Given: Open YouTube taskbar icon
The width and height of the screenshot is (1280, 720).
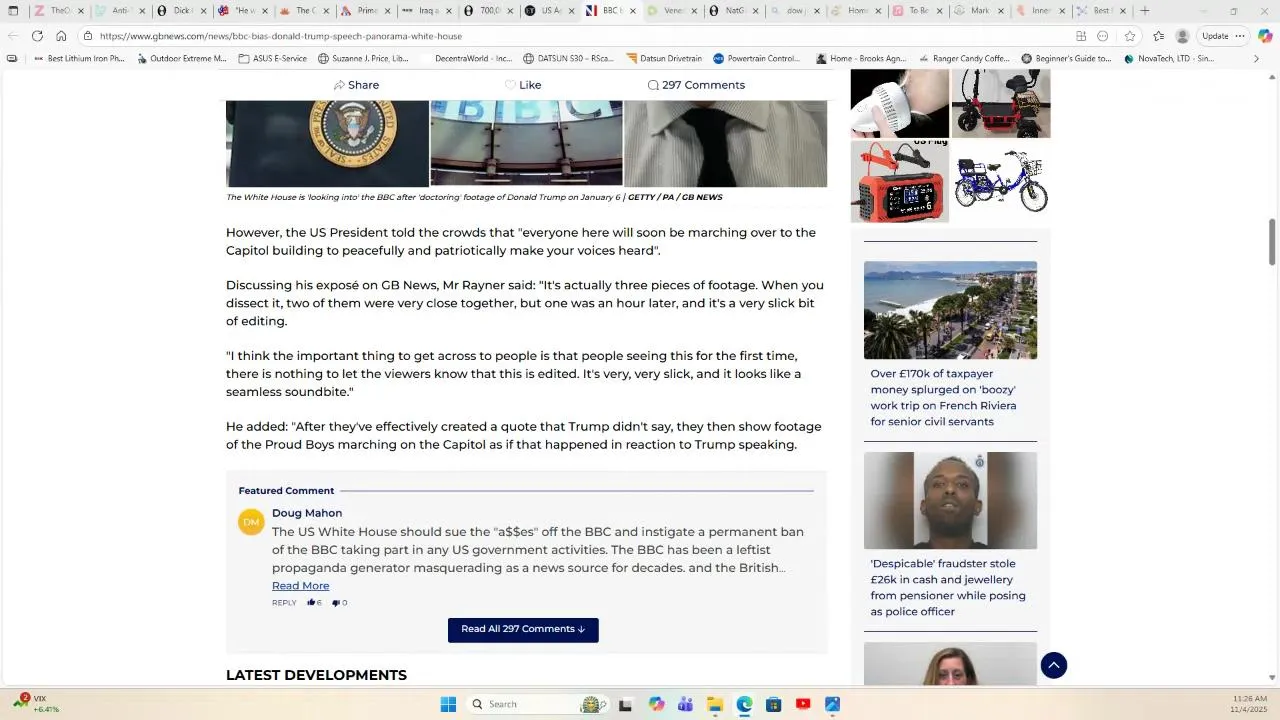Looking at the screenshot, I should tap(803, 704).
